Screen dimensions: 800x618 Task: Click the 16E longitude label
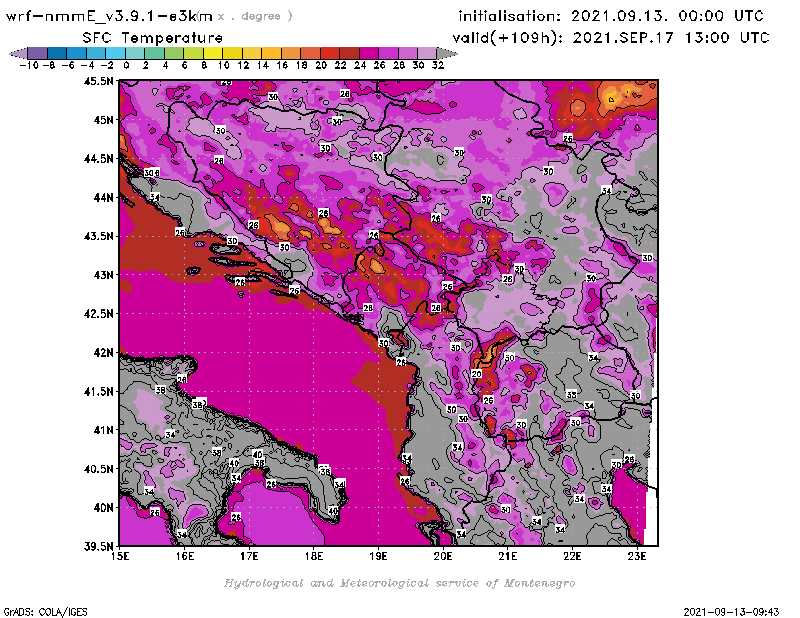[185, 556]
